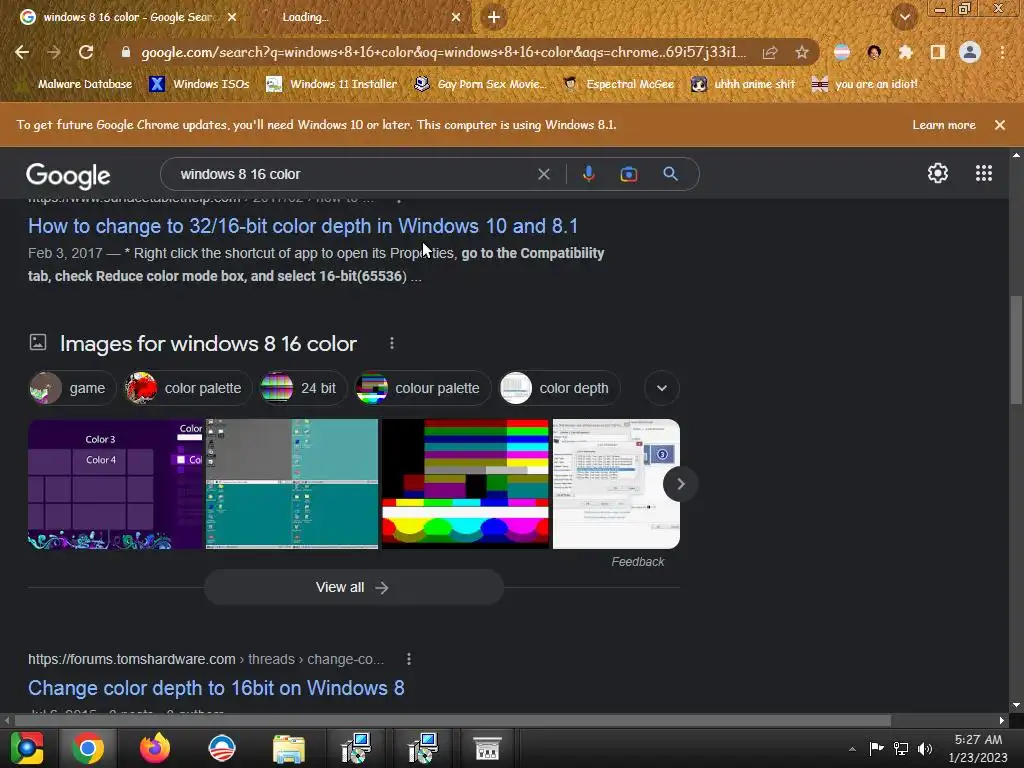Click the browser forward arrow
This screenshot has height=768, width=1024.
coord(54,52)
